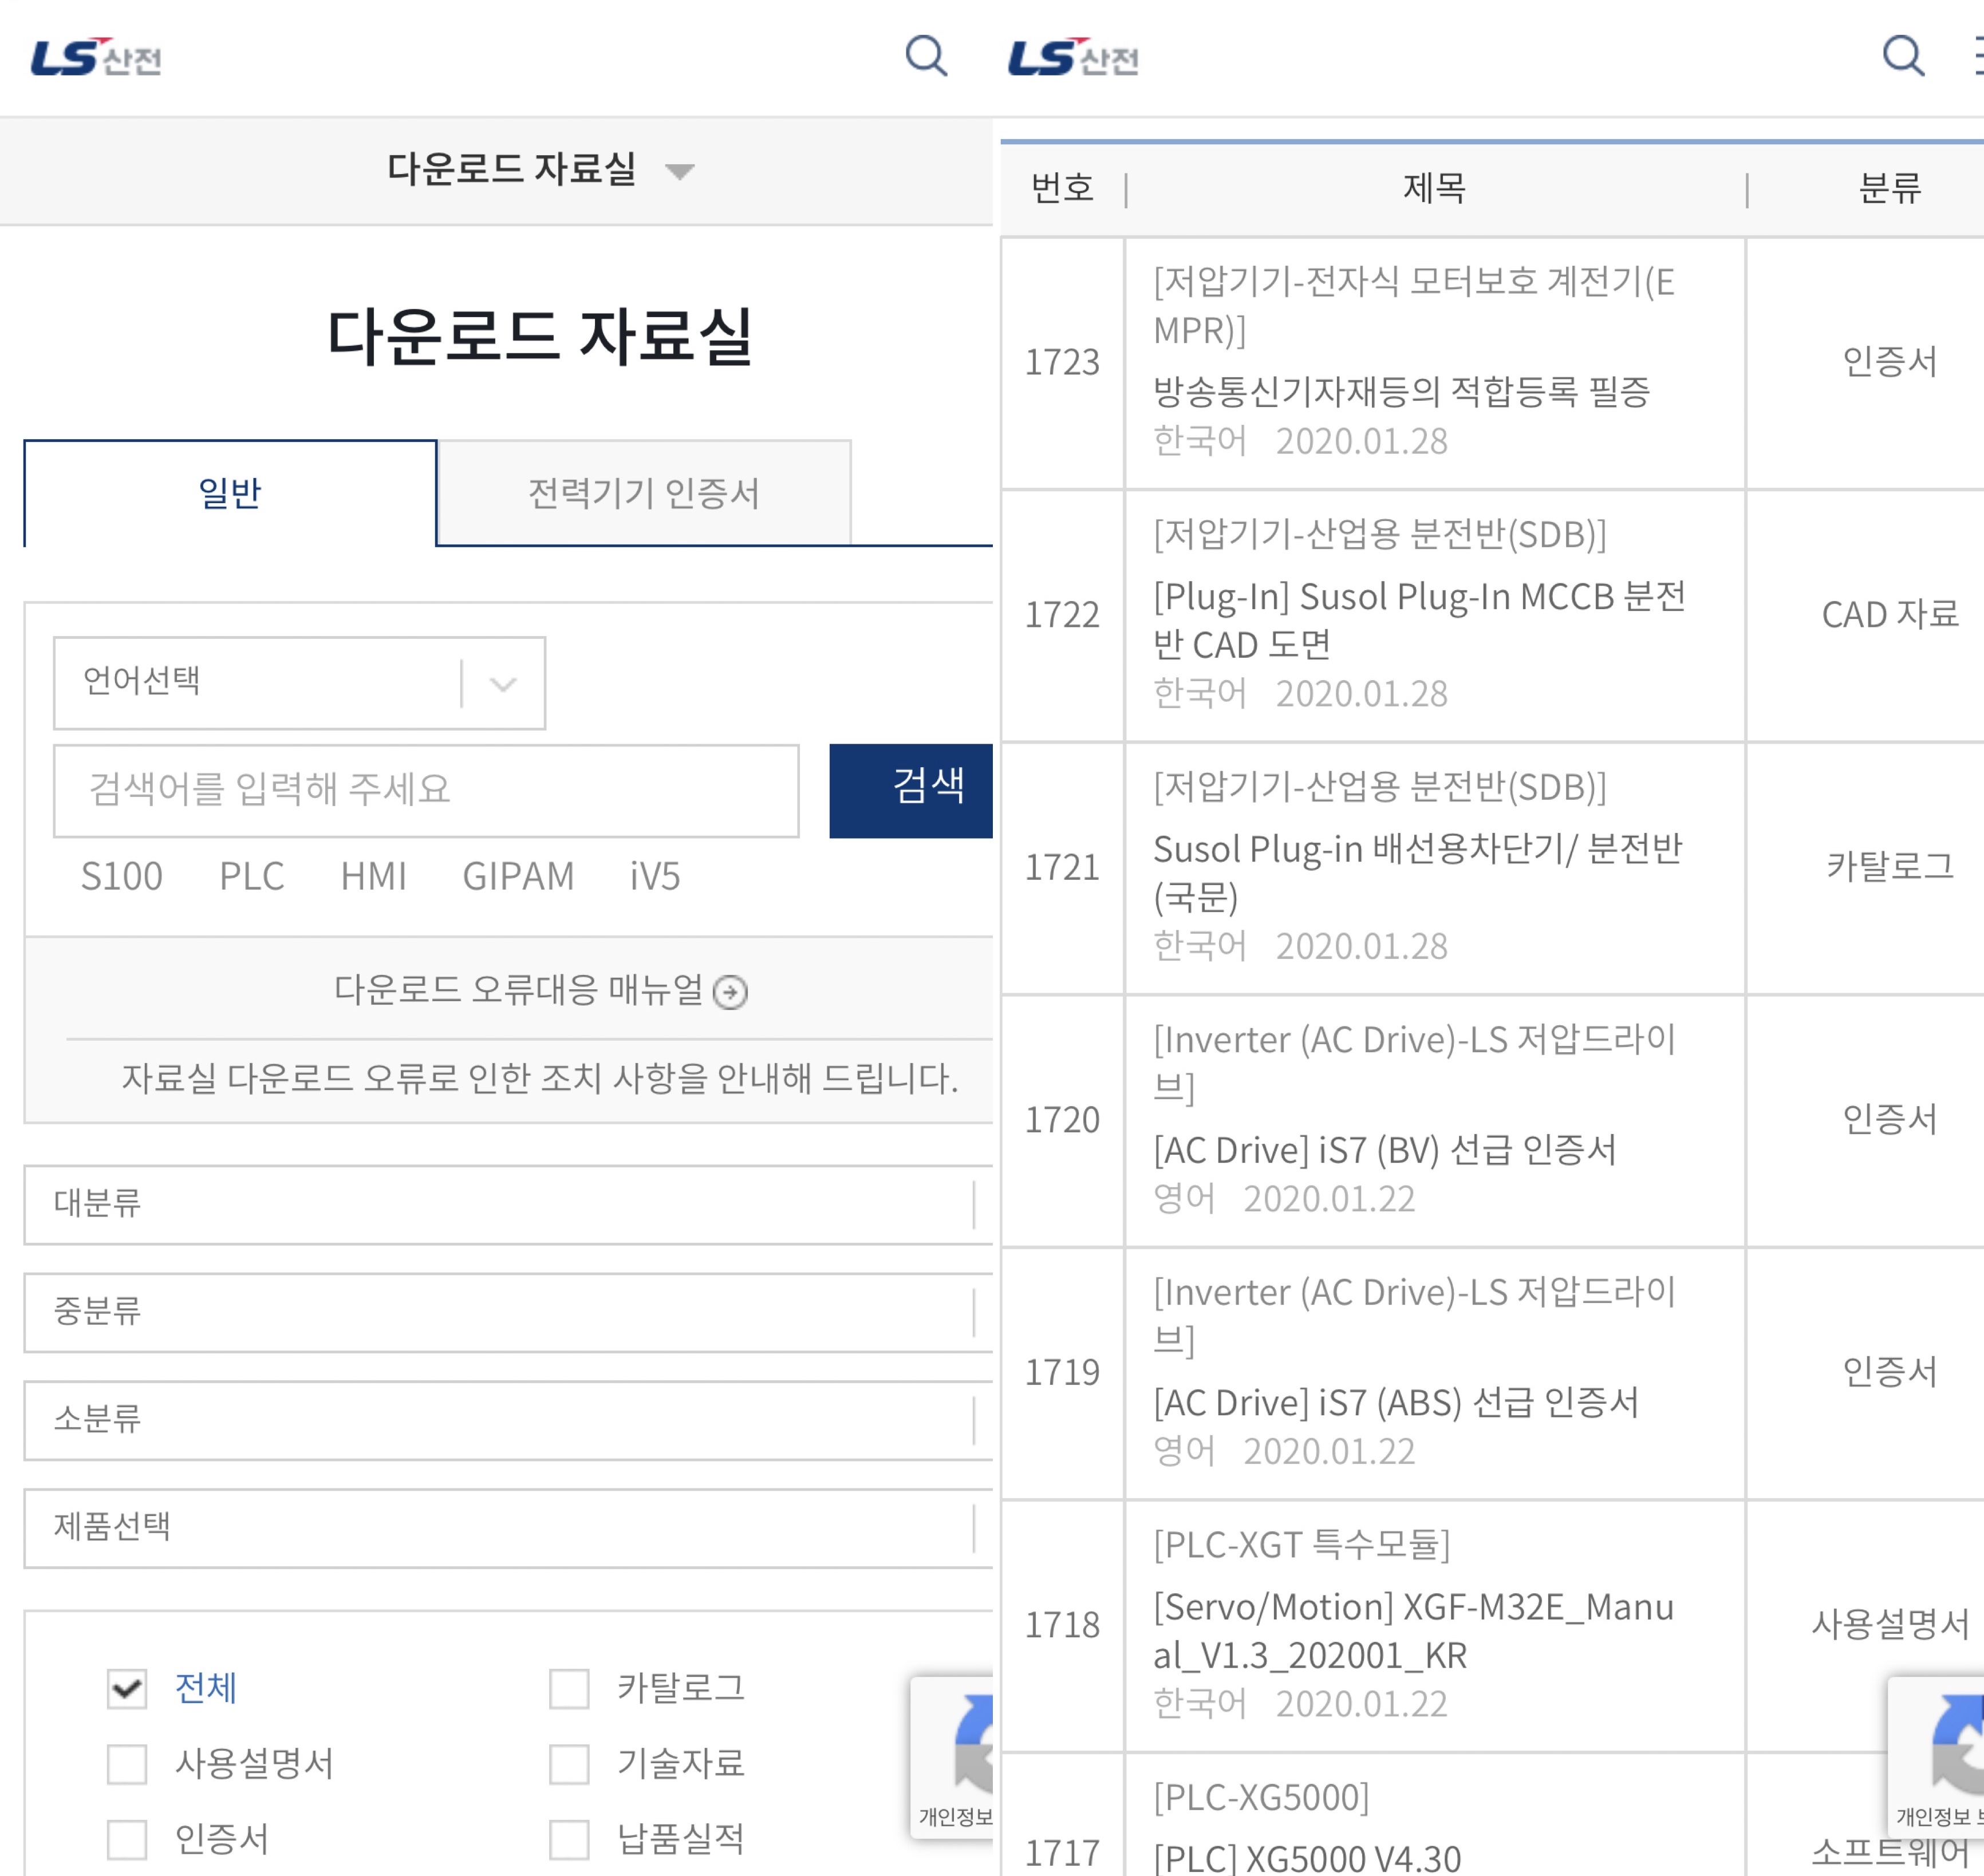1984x1876 pixels.
Task: Open [AC Drive] iS7 (ABS) 선급 인증서 entry
Action: [x=1396, y=1403]
